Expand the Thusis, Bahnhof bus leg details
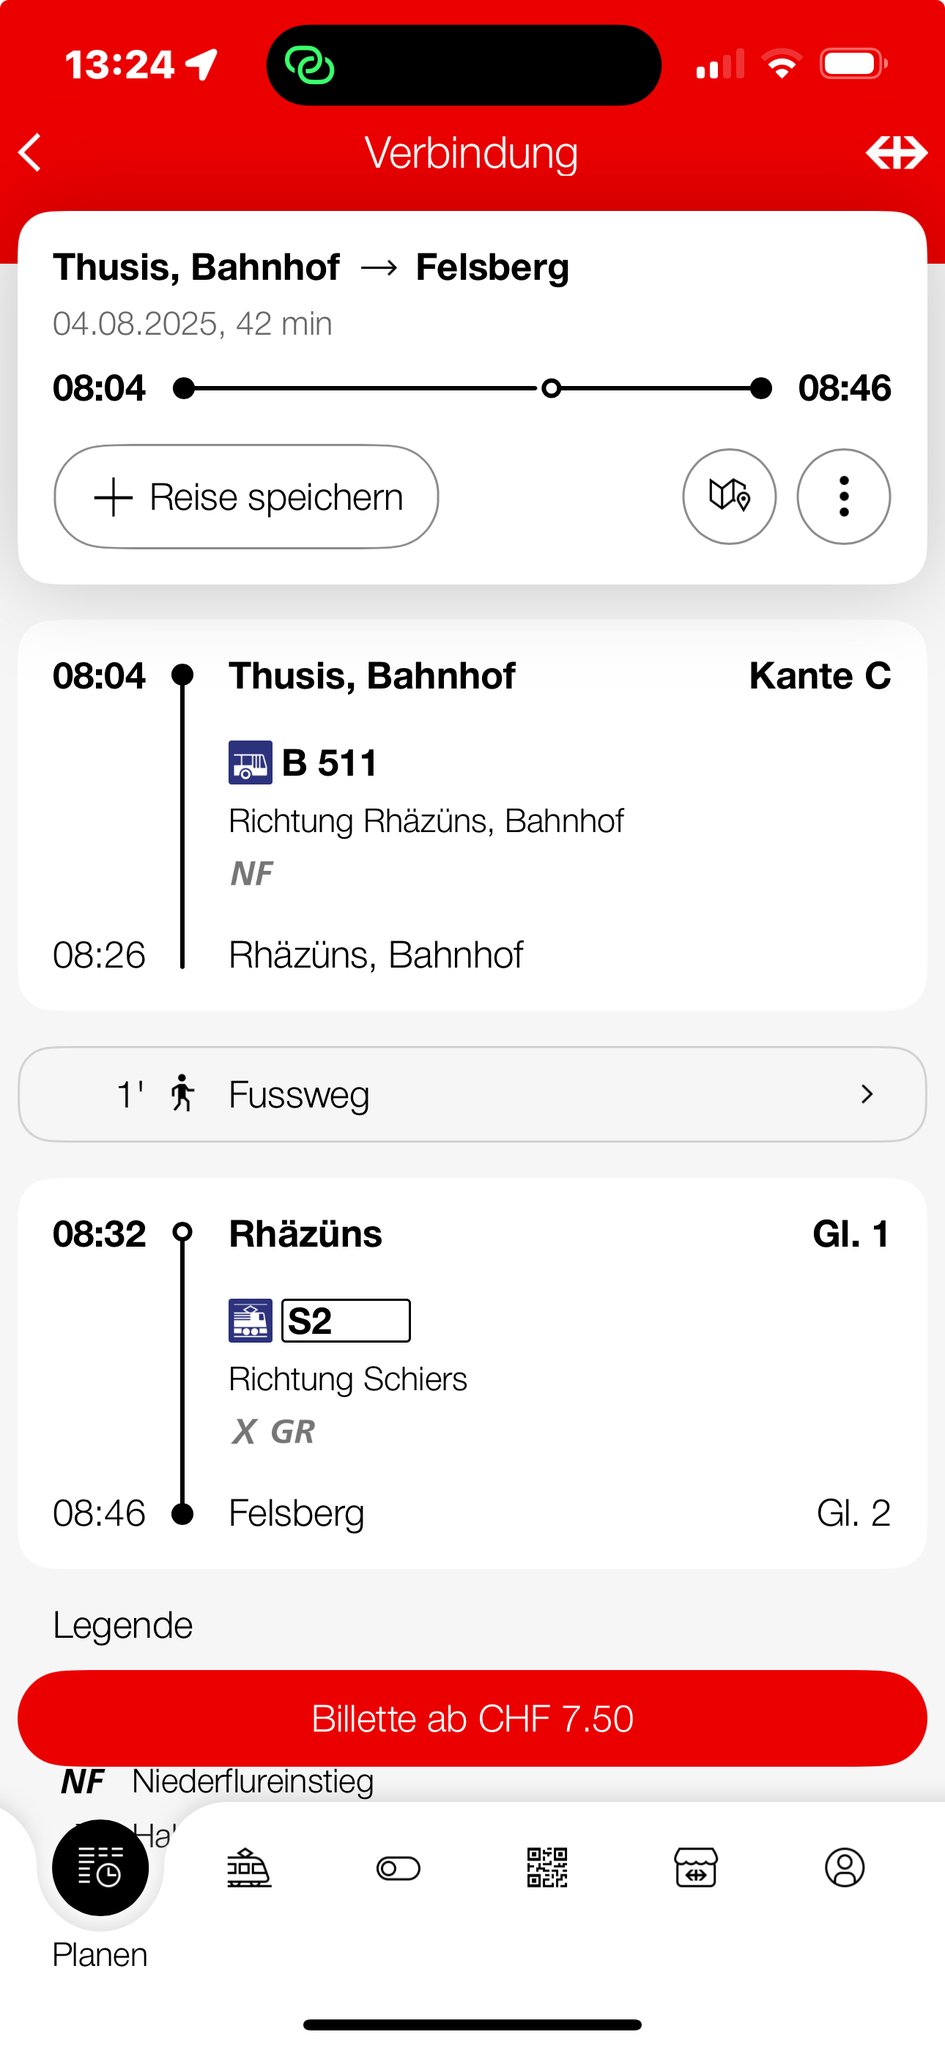 [472, 815]
